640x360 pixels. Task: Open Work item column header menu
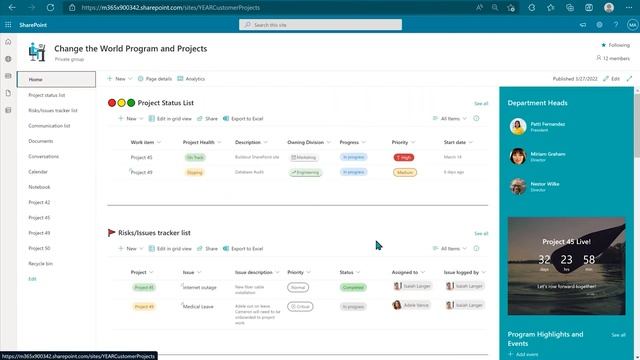coord(146,142)
